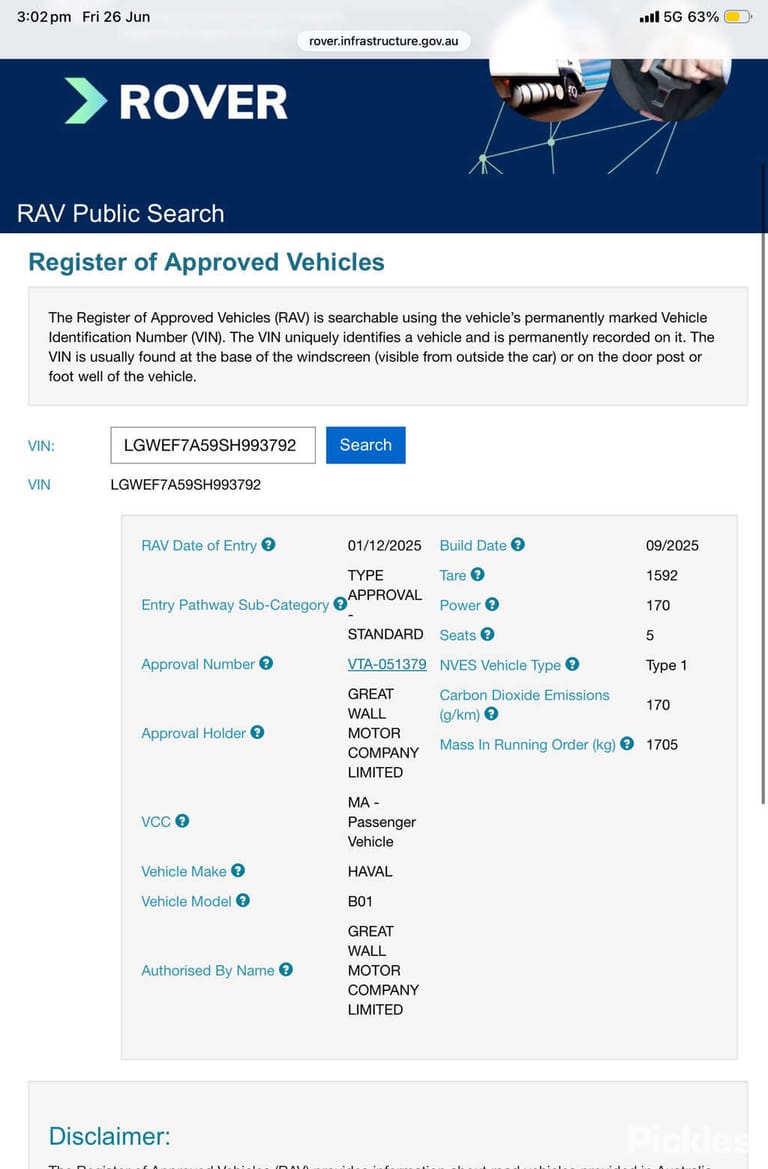Click the Carbon Dioxide Emissions help icon
The width and height of the screenshot is (768, 1169).
click(x=491, y=714)
